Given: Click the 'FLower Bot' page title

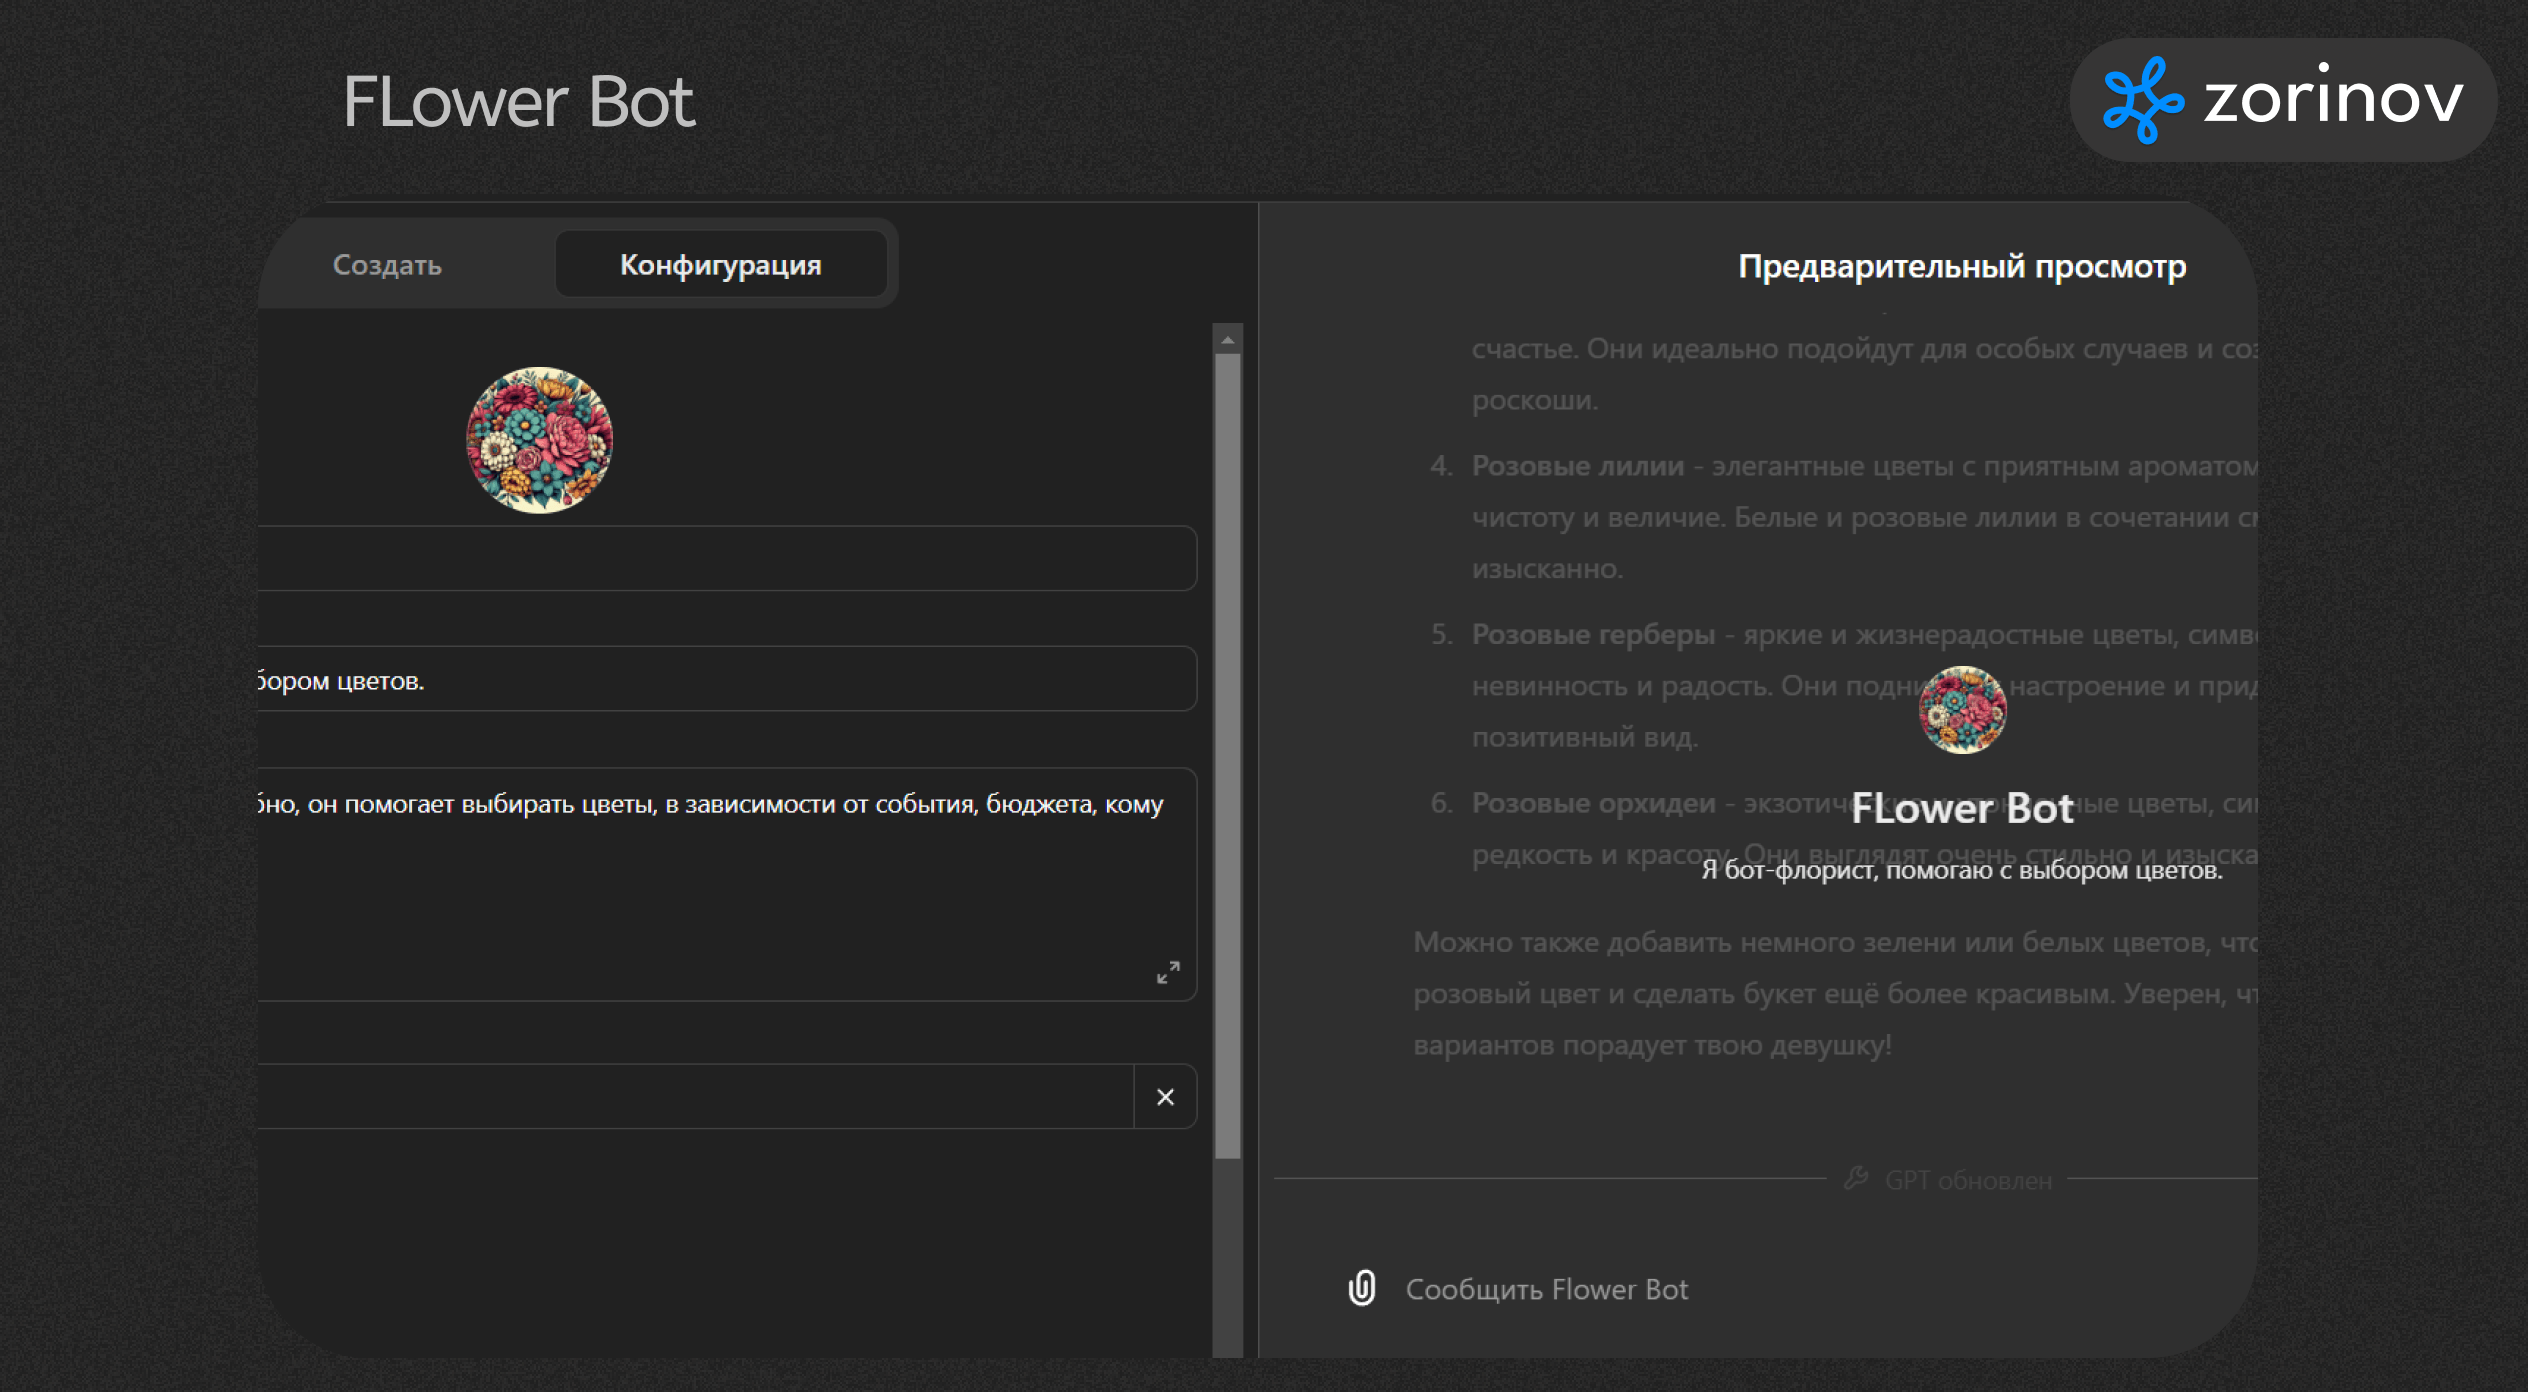Looking at the screenshot, I should pos(518,102).
